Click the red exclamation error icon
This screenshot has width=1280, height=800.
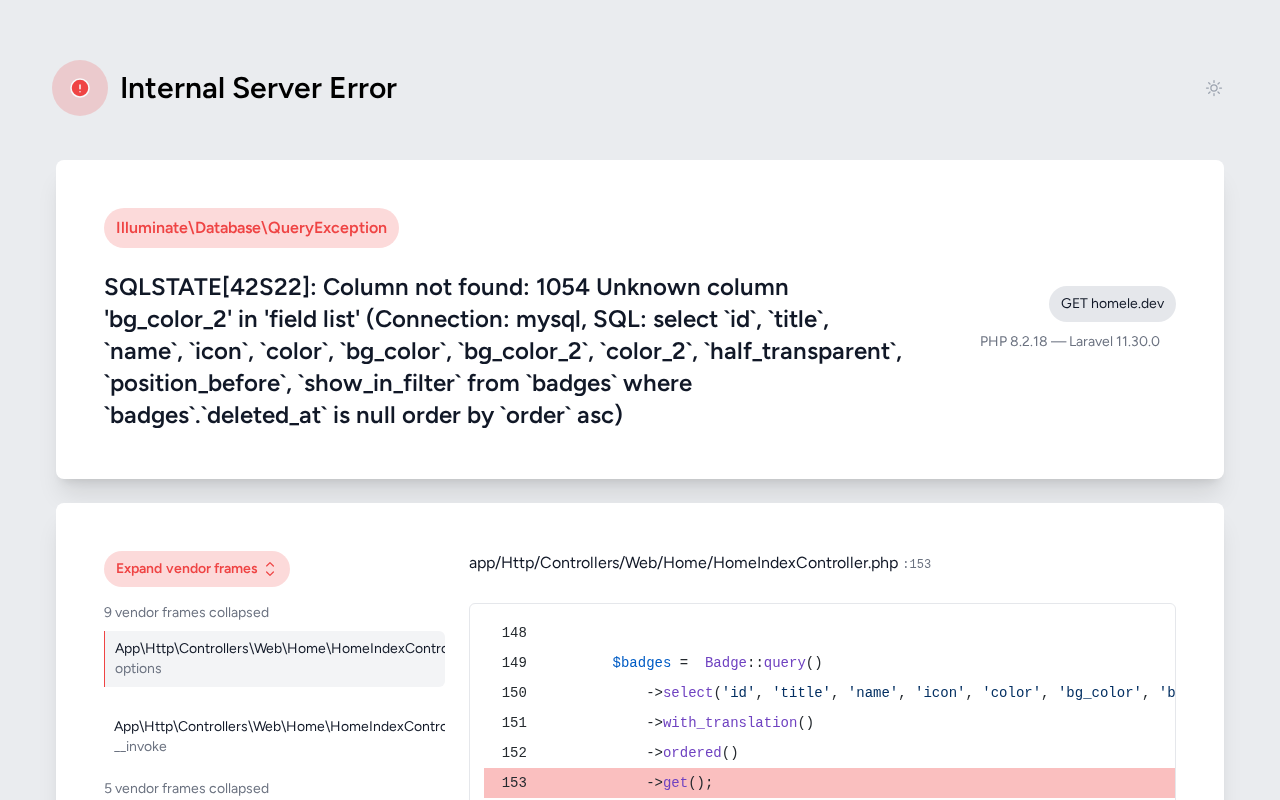[80, 88]
